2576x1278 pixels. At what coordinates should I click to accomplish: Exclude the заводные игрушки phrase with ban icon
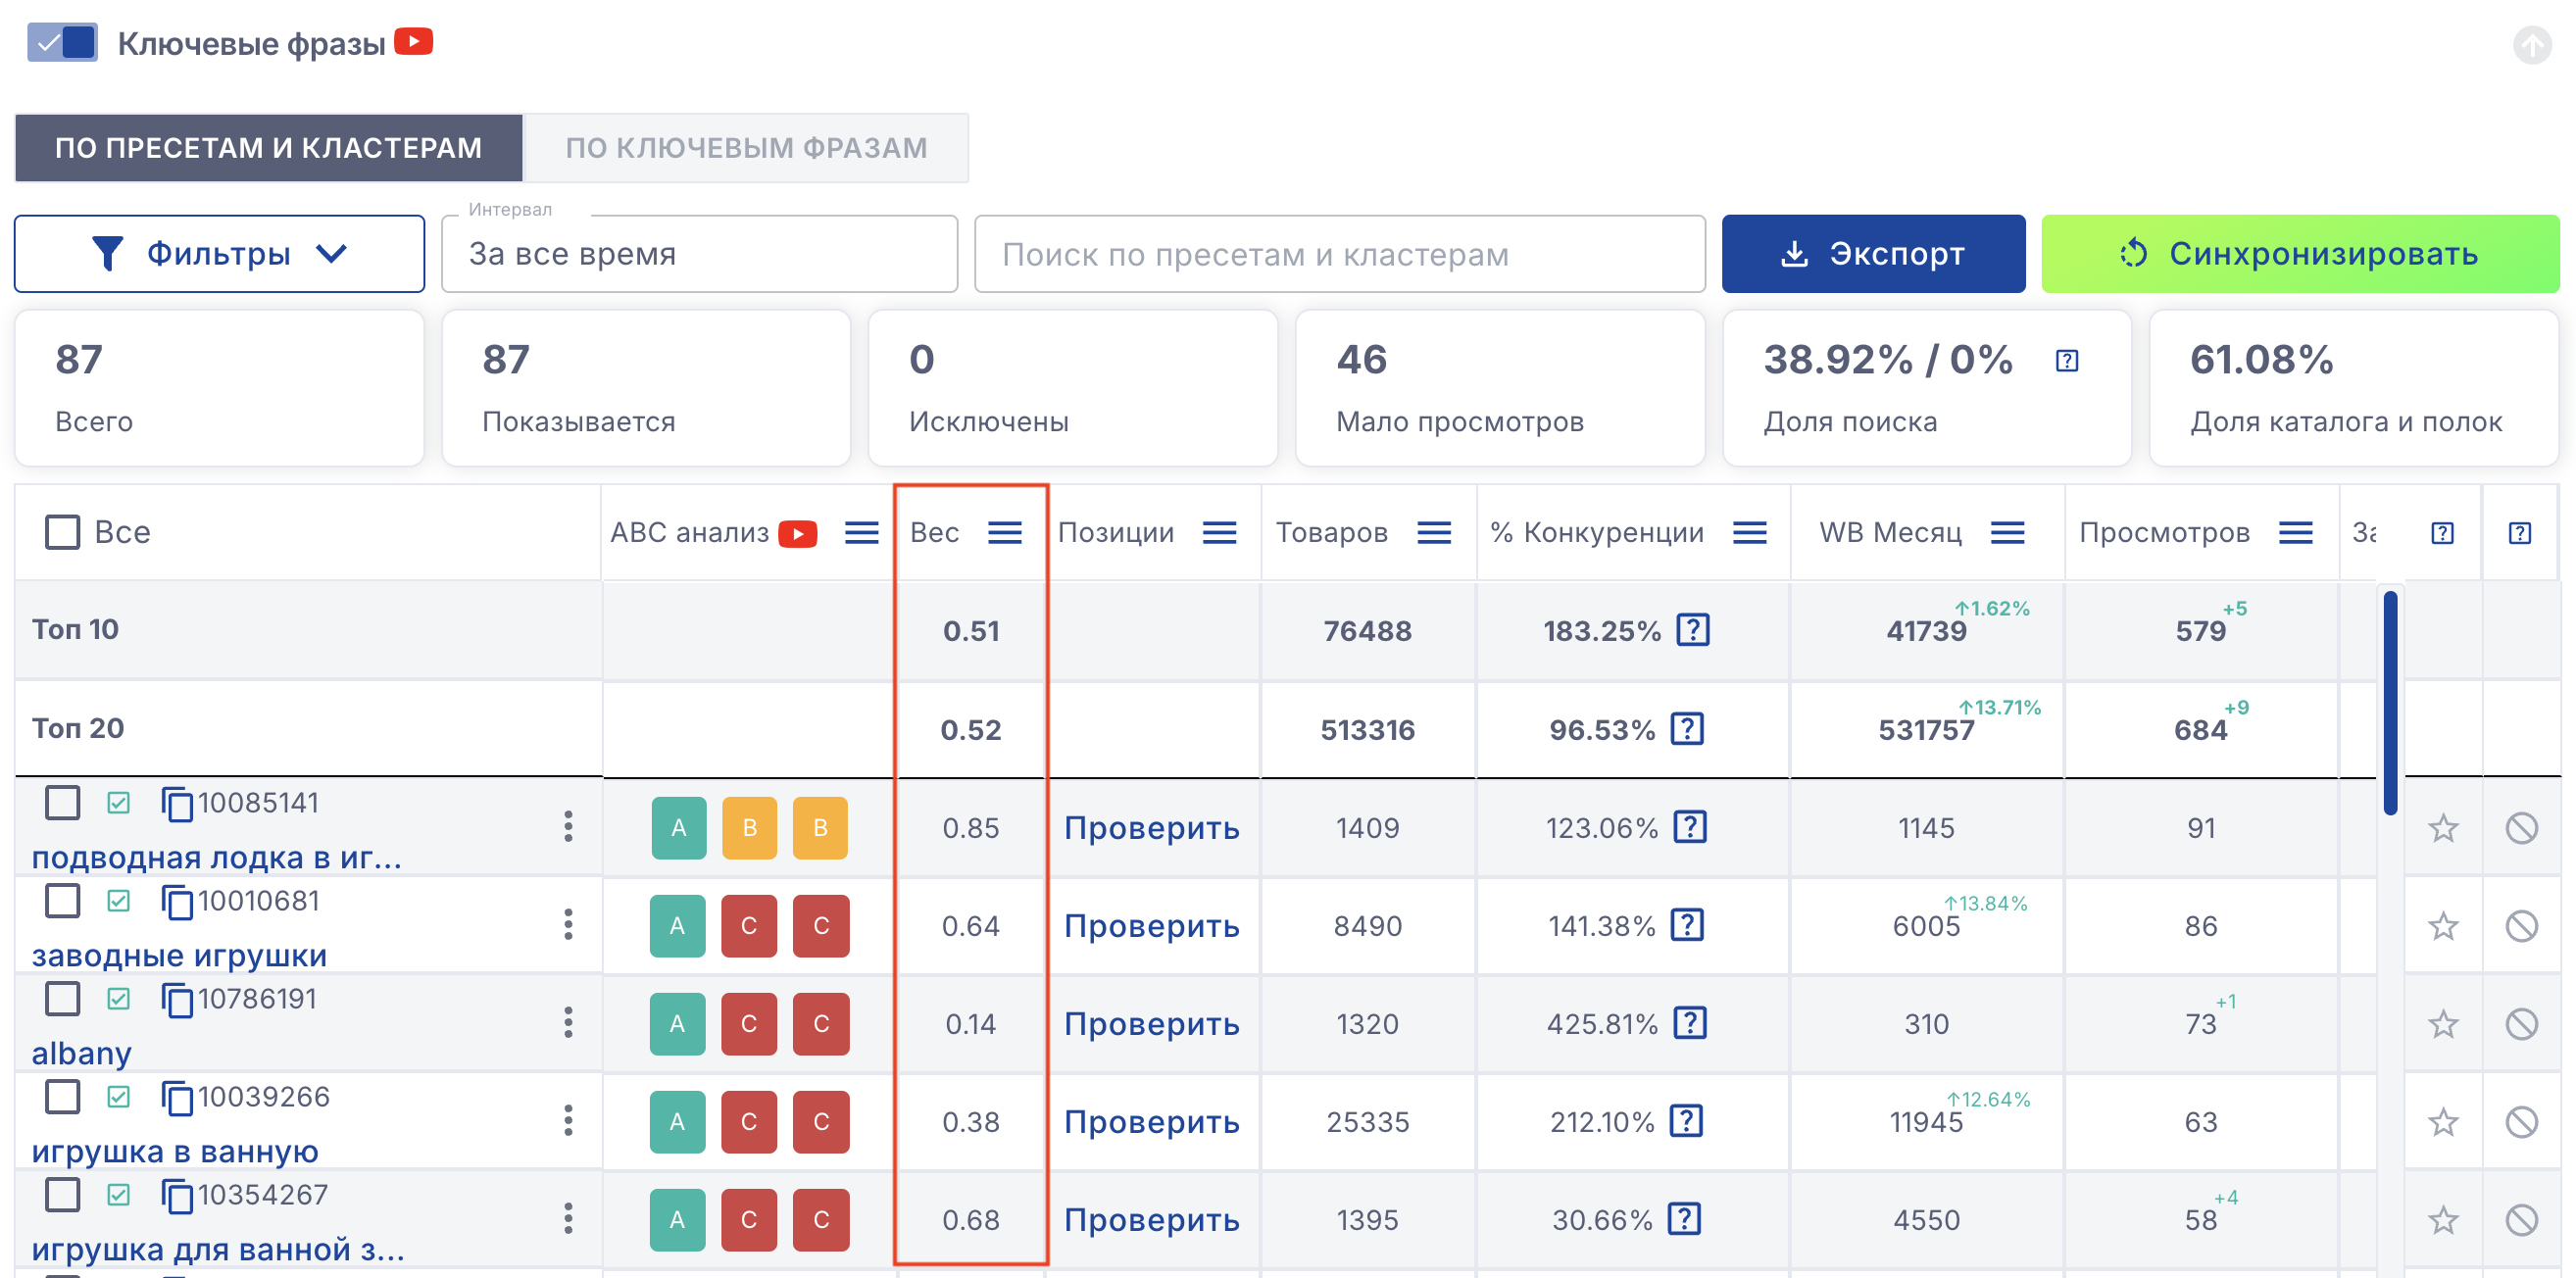(2521, 926)
